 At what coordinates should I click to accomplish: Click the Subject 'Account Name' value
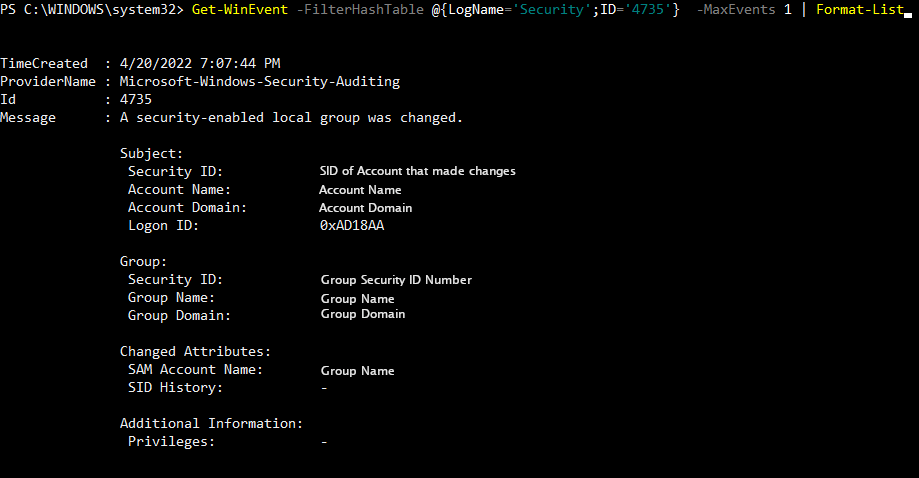coord(360,190)
